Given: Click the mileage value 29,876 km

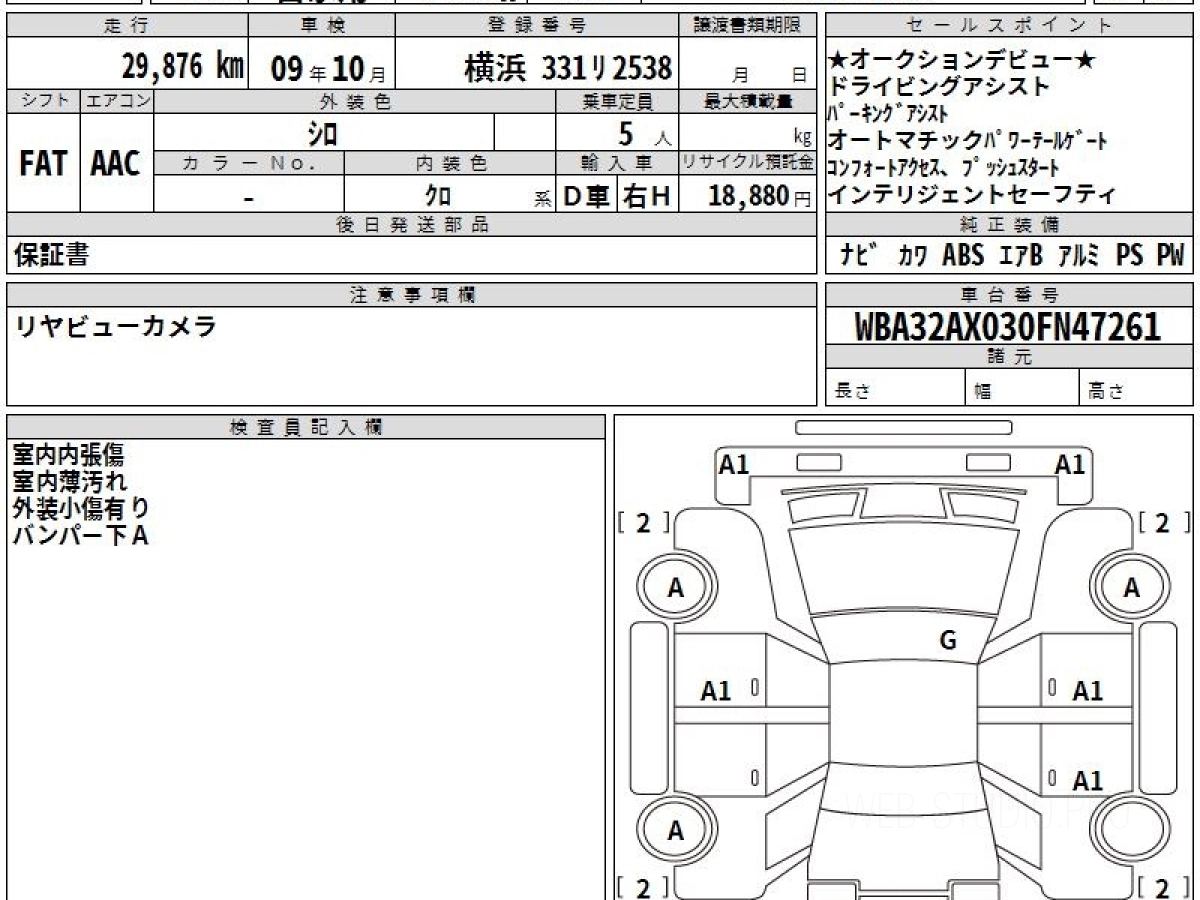Looking at the screenshot, I should pyautogui.click(x=183, y=67).
